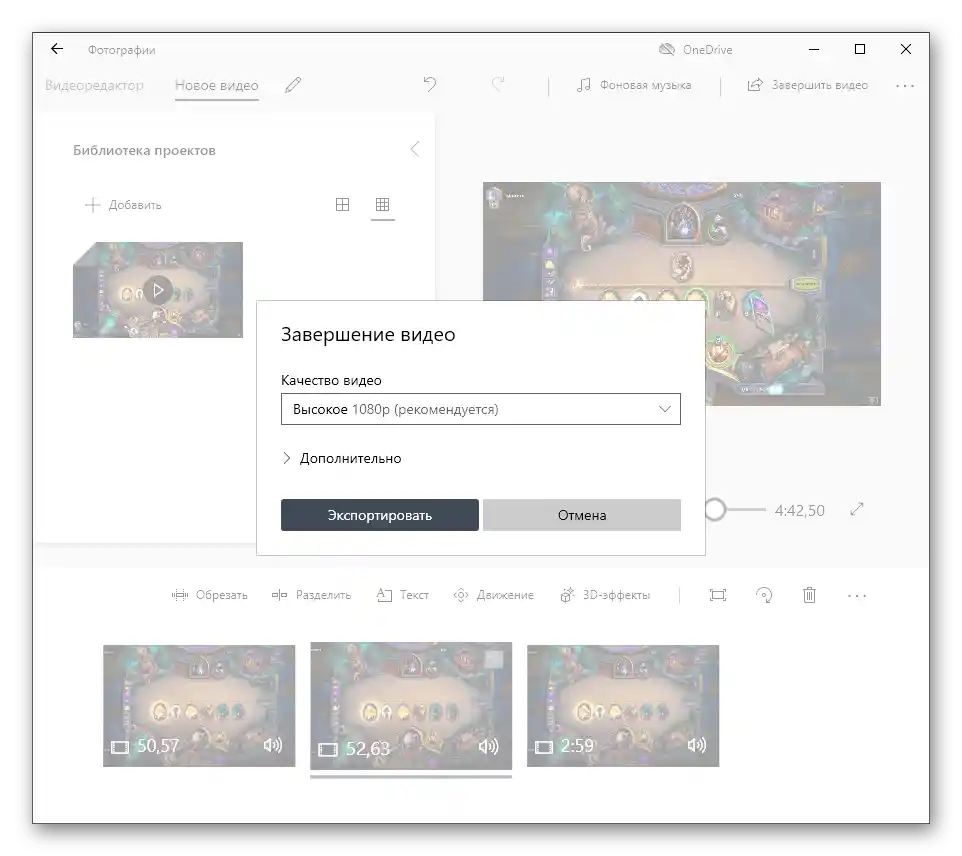Click Добавить to add media
Image resolution: width=962 pixels, height=856 pixels.
click(x=123, y=205)
